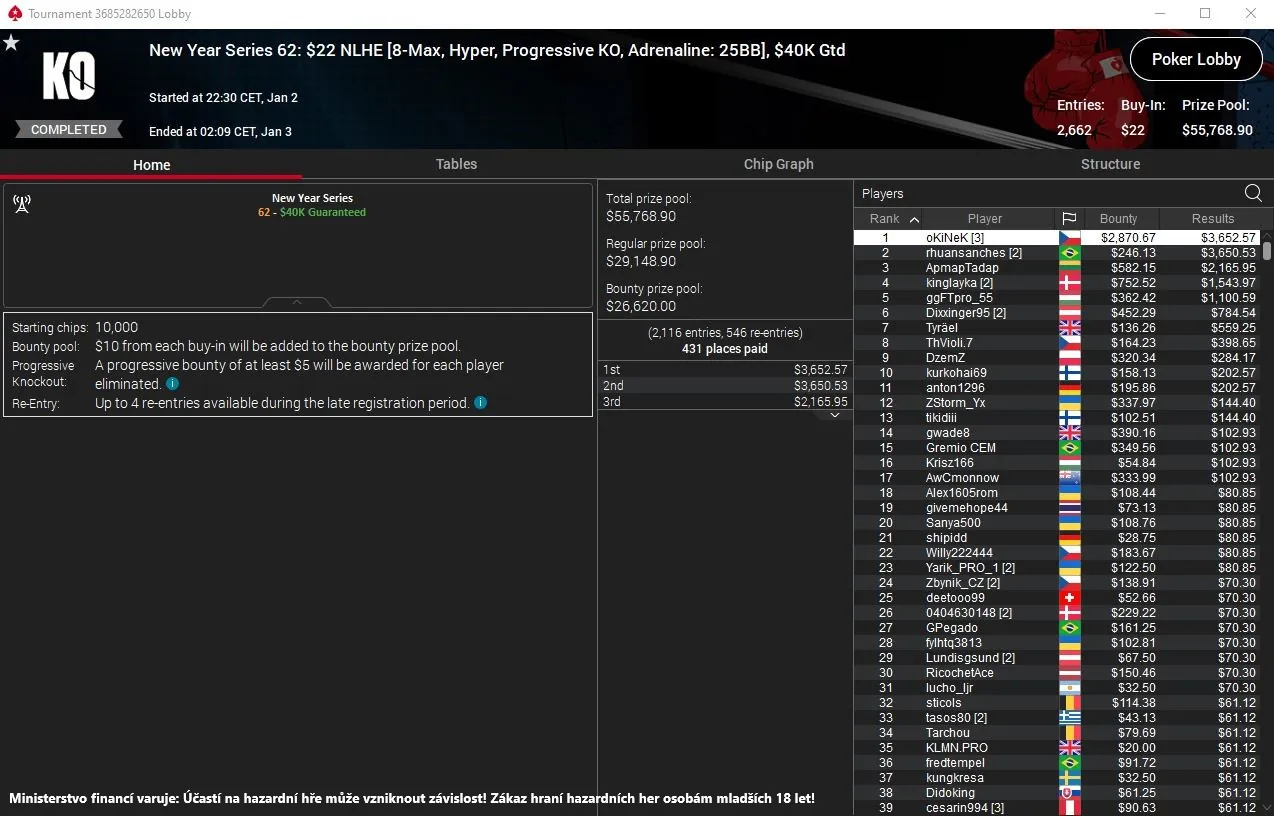Click the PokerStars logo in title bar
Viewport: 1274px width, 816px height.
tap(14, 14)
